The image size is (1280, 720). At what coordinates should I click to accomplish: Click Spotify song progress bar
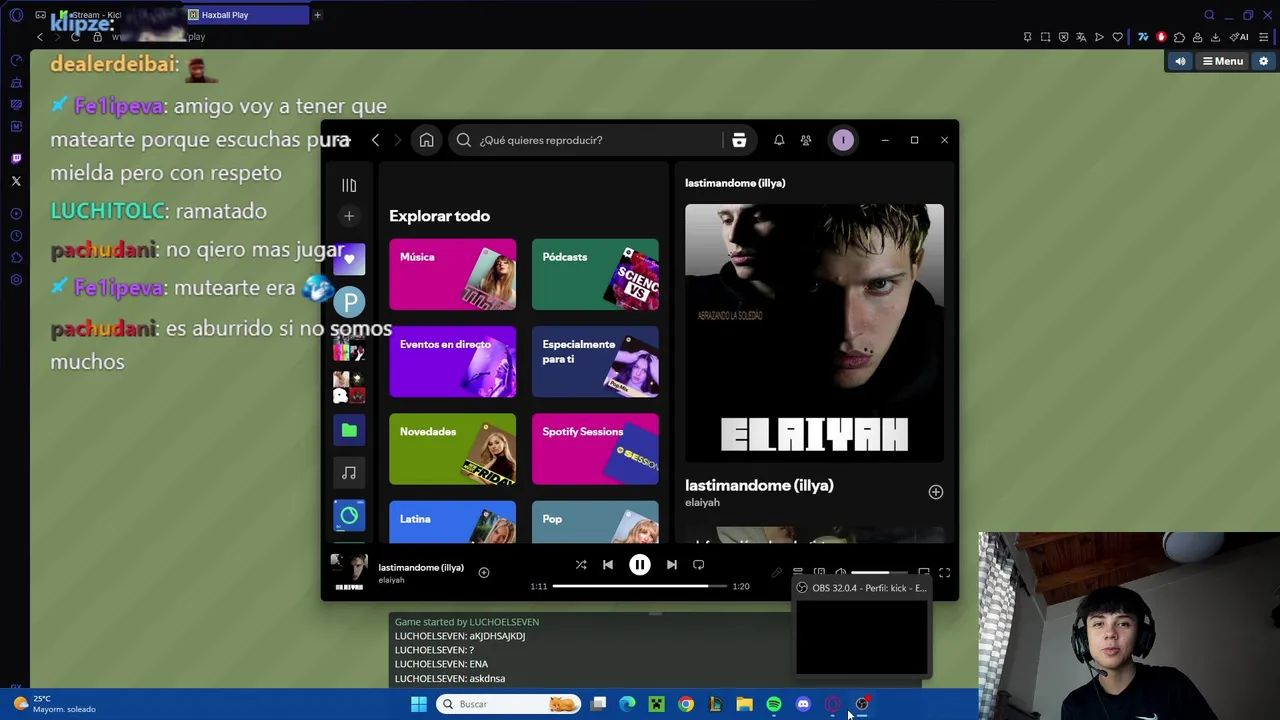pos(639,586)
